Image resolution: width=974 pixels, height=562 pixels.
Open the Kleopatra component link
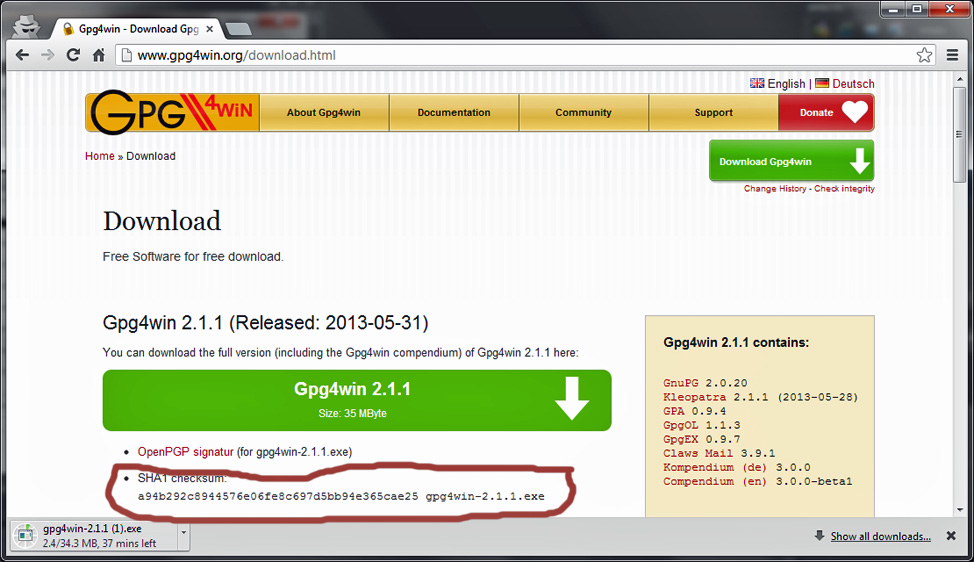click(694, 397)
